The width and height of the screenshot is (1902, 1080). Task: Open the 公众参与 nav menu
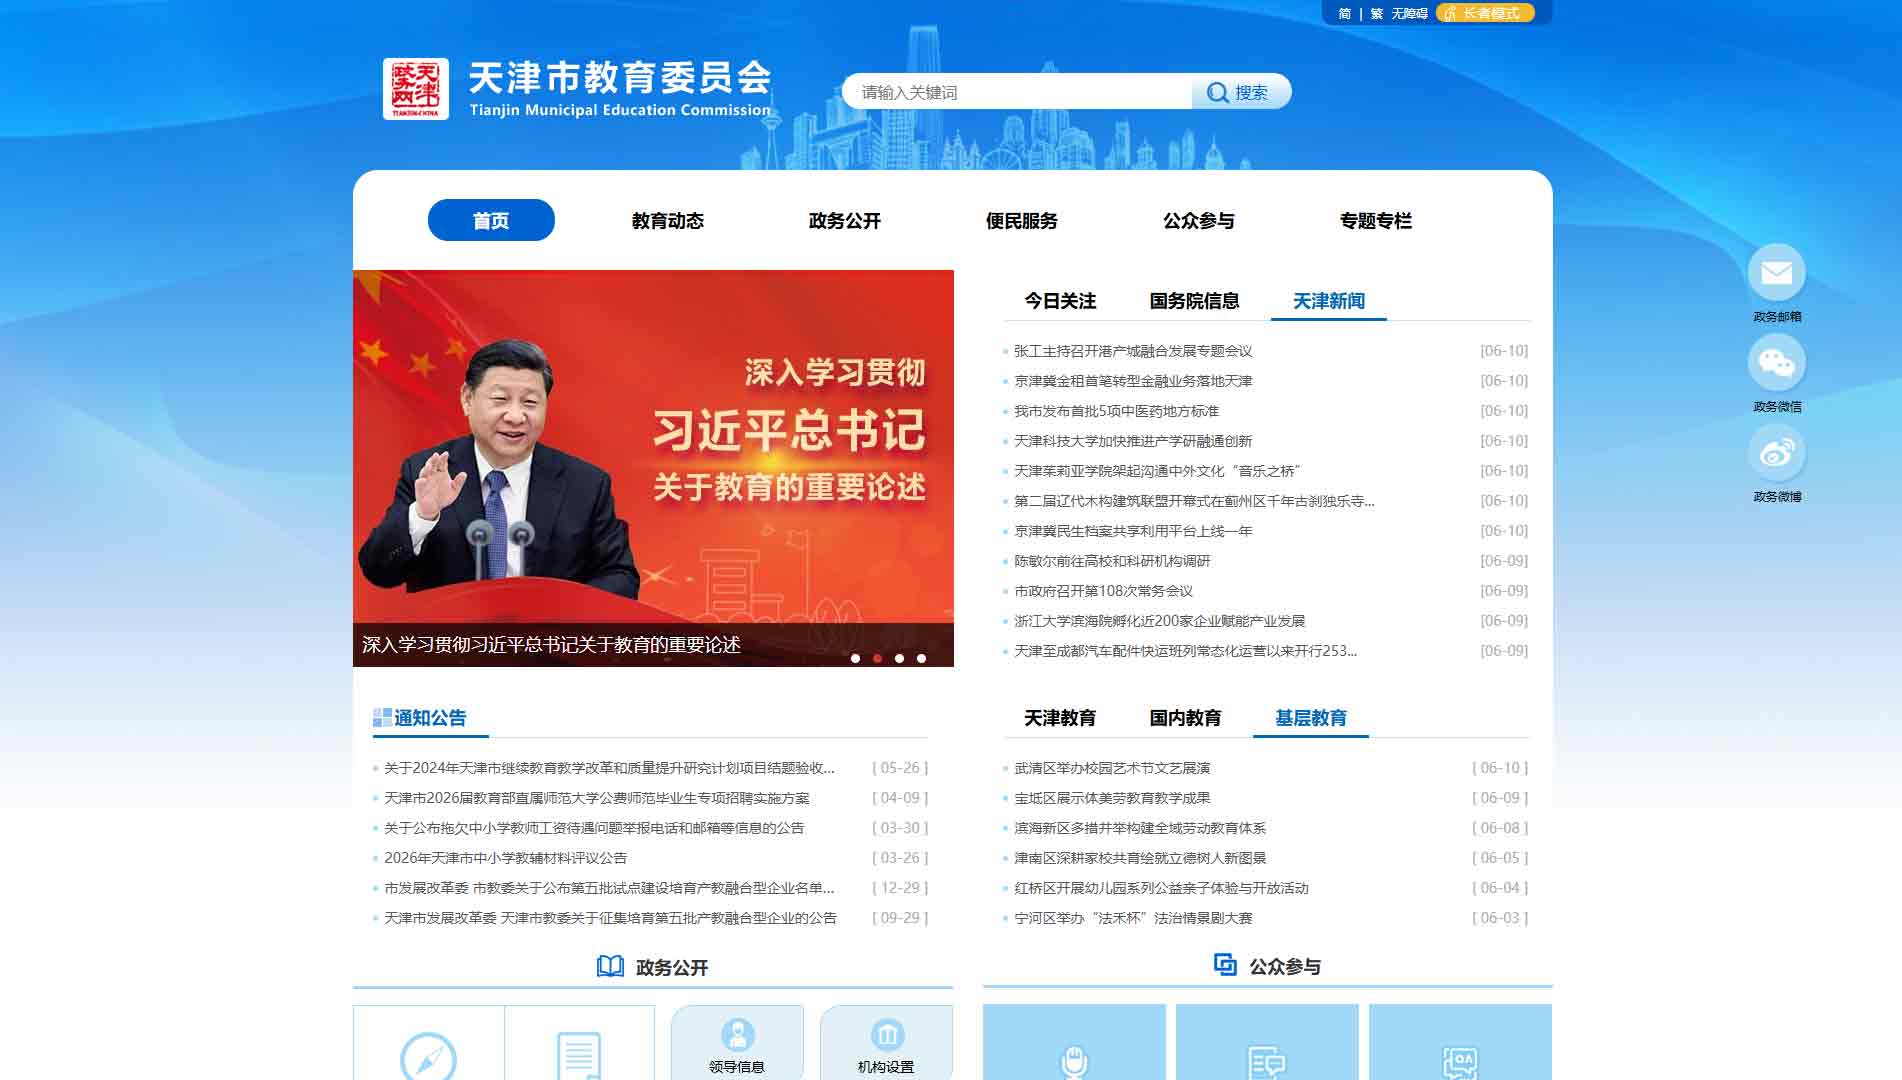click(1199, 221)
